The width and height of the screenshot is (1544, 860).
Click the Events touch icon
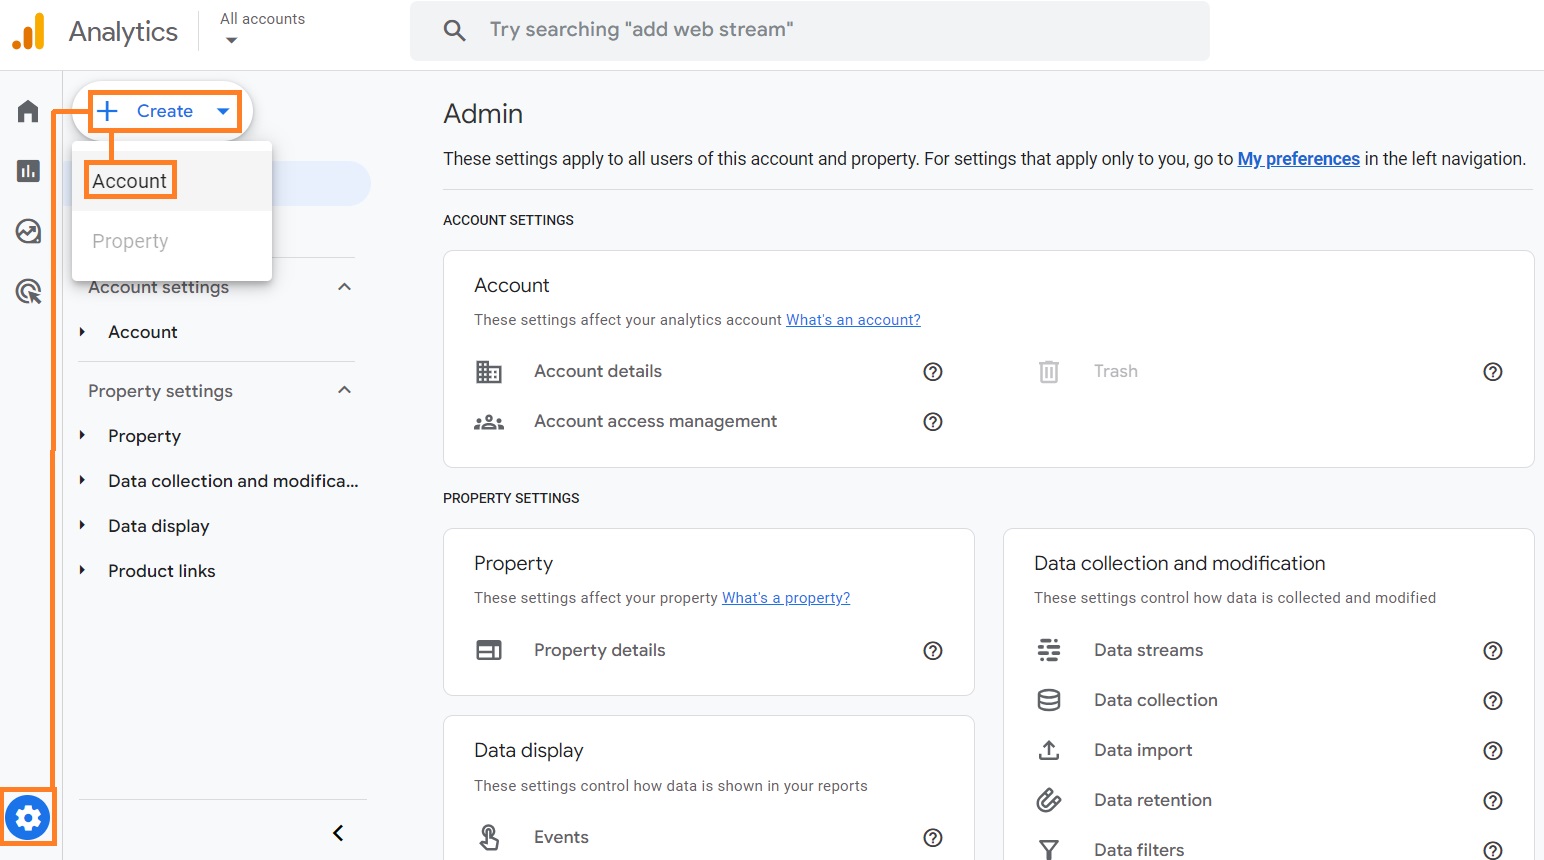click(x=489, y=837)
